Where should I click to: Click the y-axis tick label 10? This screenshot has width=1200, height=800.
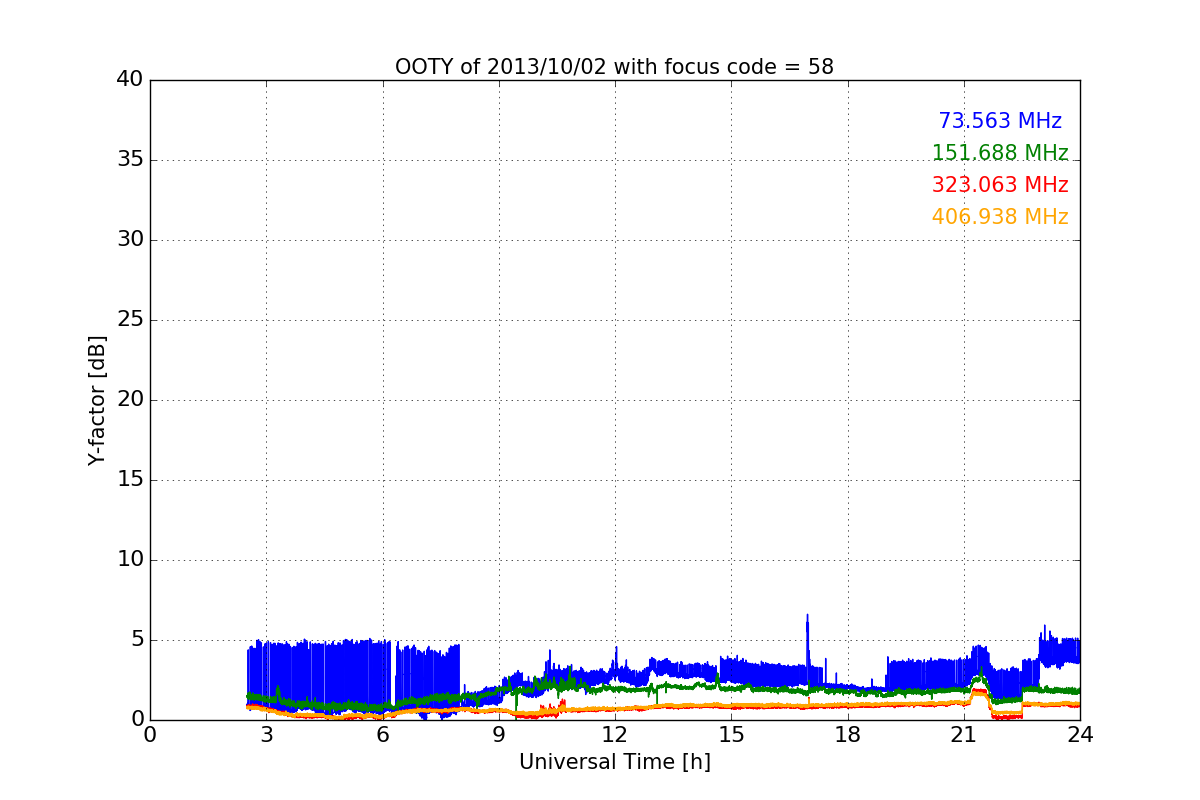tap(129, 560)
